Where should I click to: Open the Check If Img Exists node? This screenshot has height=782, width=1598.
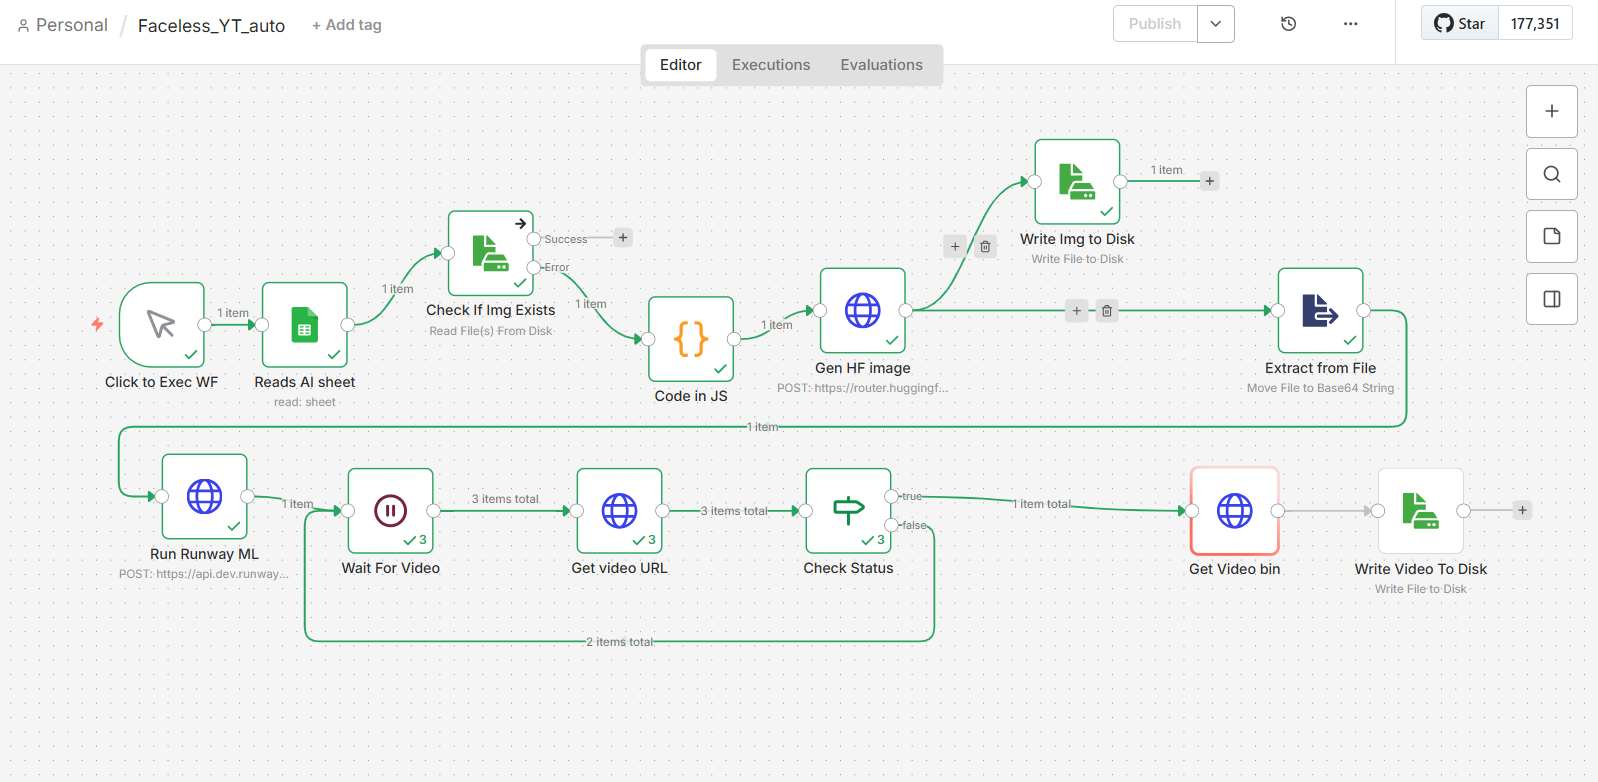coord(491,253)
